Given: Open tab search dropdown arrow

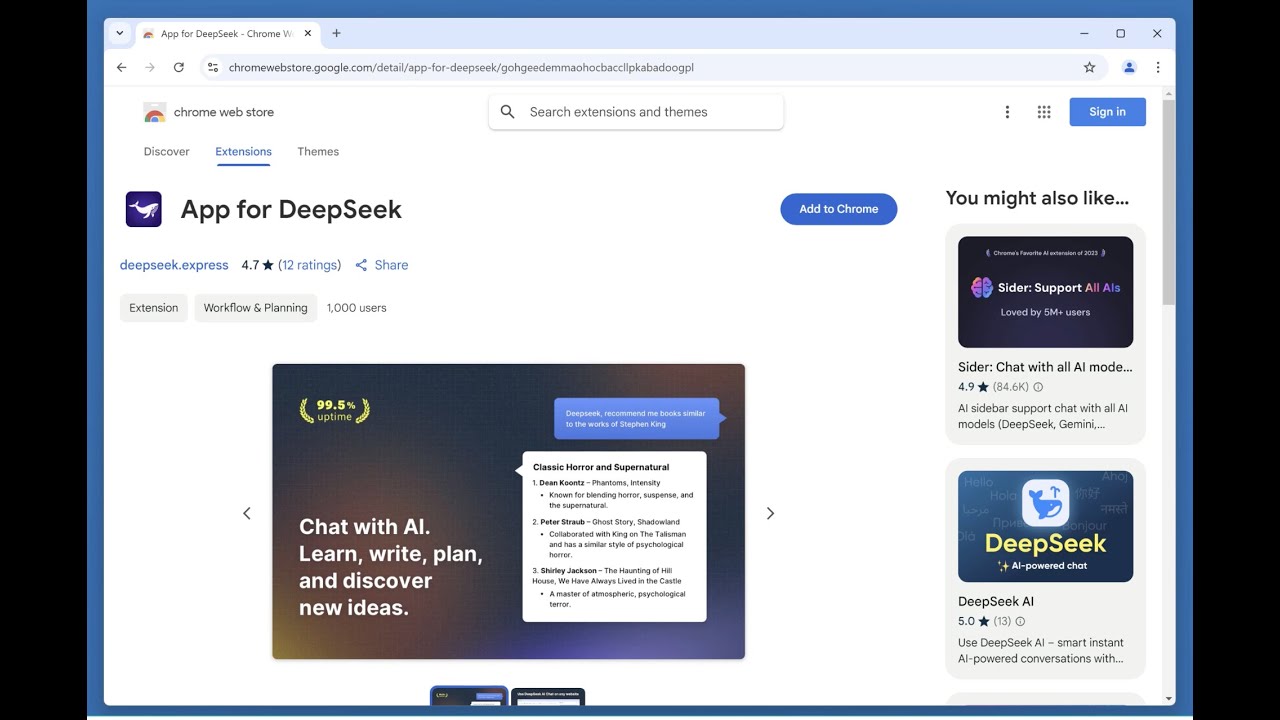Looking at the screenshot, I should (x=120, y=33).
